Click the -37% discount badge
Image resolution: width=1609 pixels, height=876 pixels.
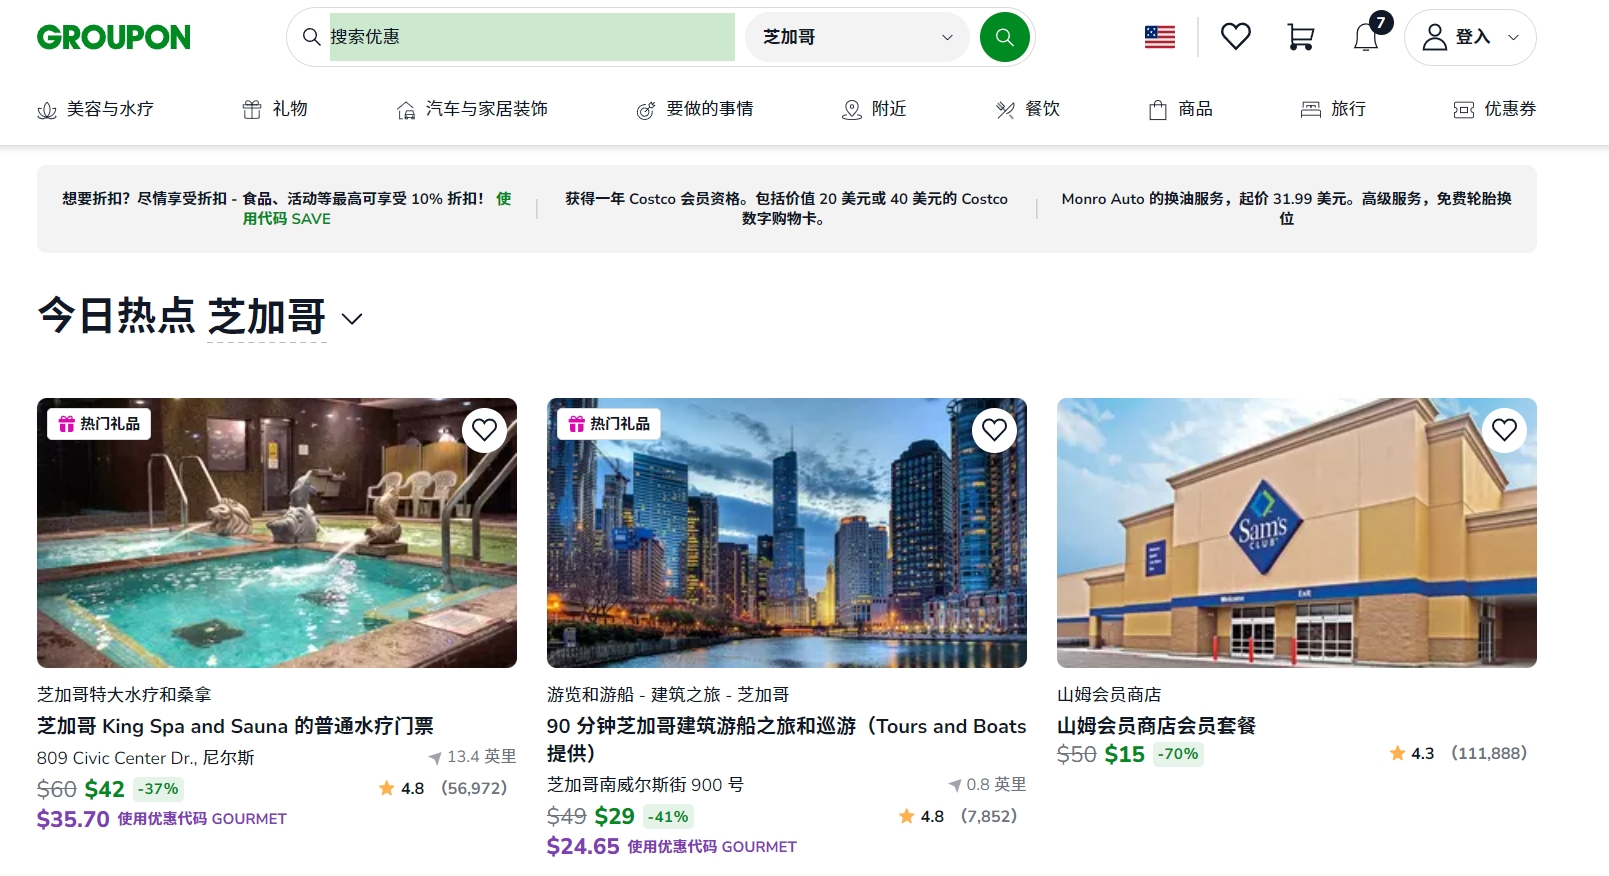coord(158,789)
